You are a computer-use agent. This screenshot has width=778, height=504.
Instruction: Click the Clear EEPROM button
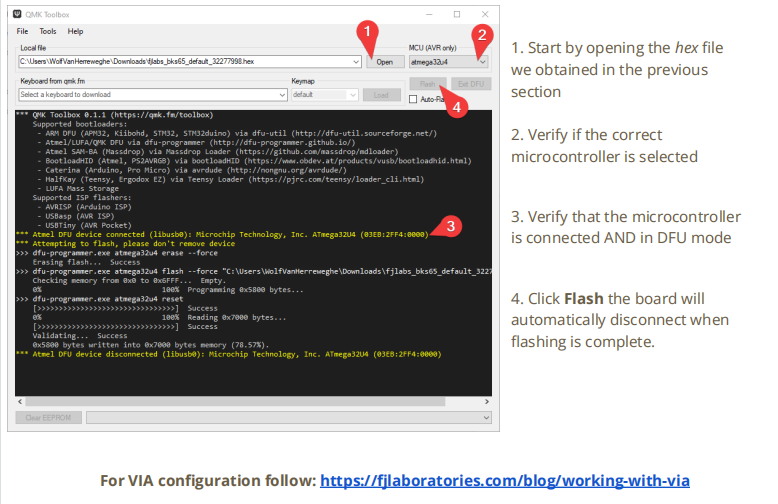(48, 418)
